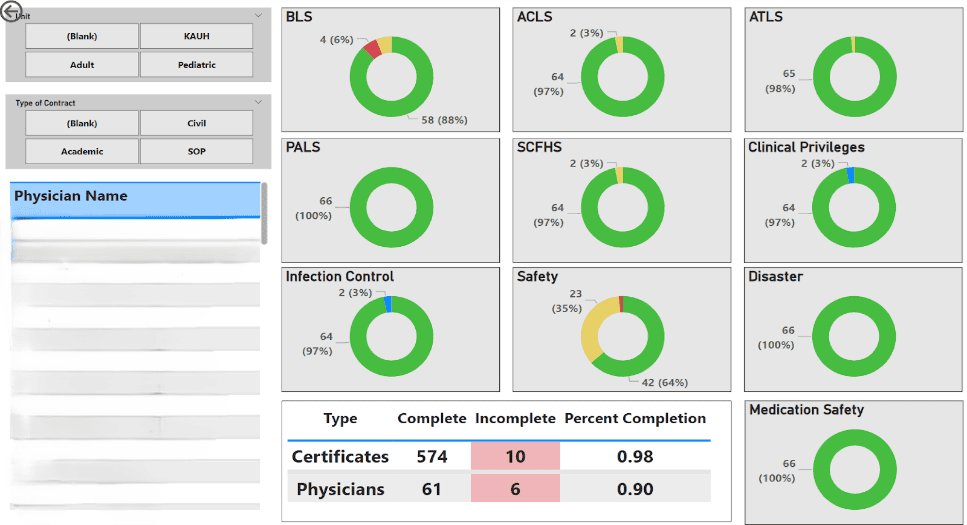Viewport: 967px width, 525px height.
Task: Click the 0.98 percent completion value
Action: pos(635,457)
